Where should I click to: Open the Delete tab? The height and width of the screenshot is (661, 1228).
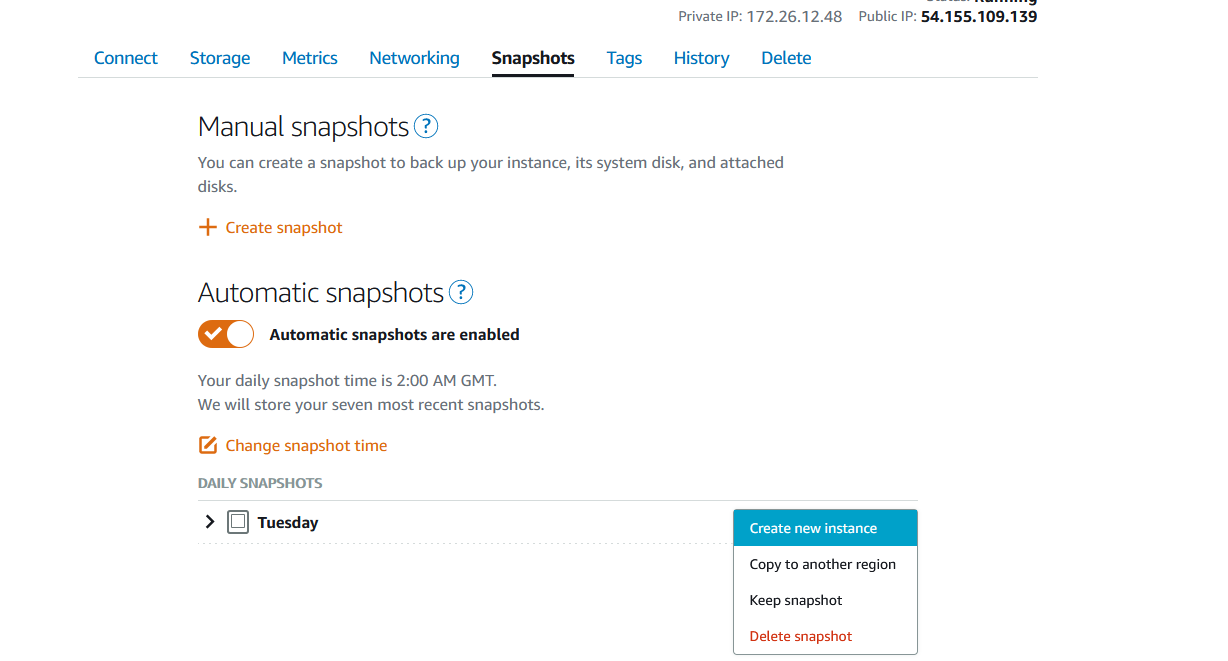click(786, 58)
